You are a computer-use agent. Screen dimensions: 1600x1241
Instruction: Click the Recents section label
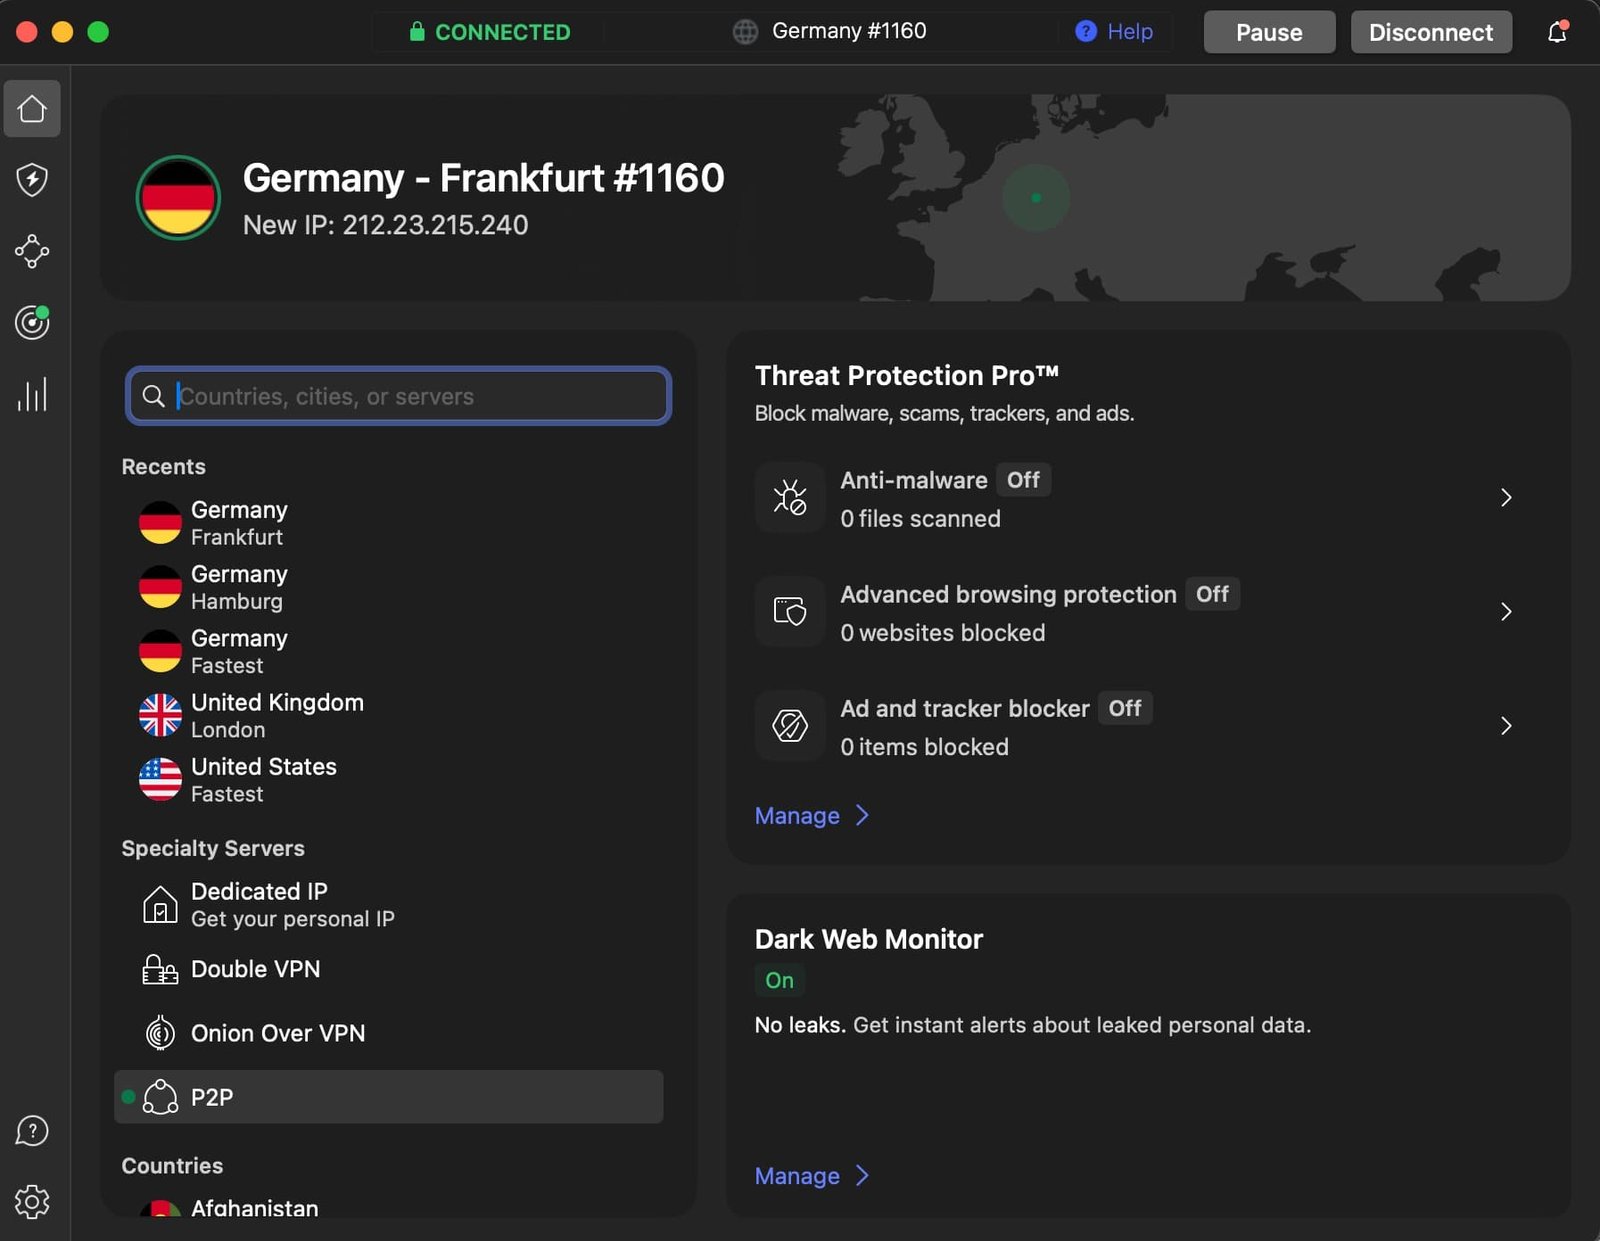click(163, 467)
